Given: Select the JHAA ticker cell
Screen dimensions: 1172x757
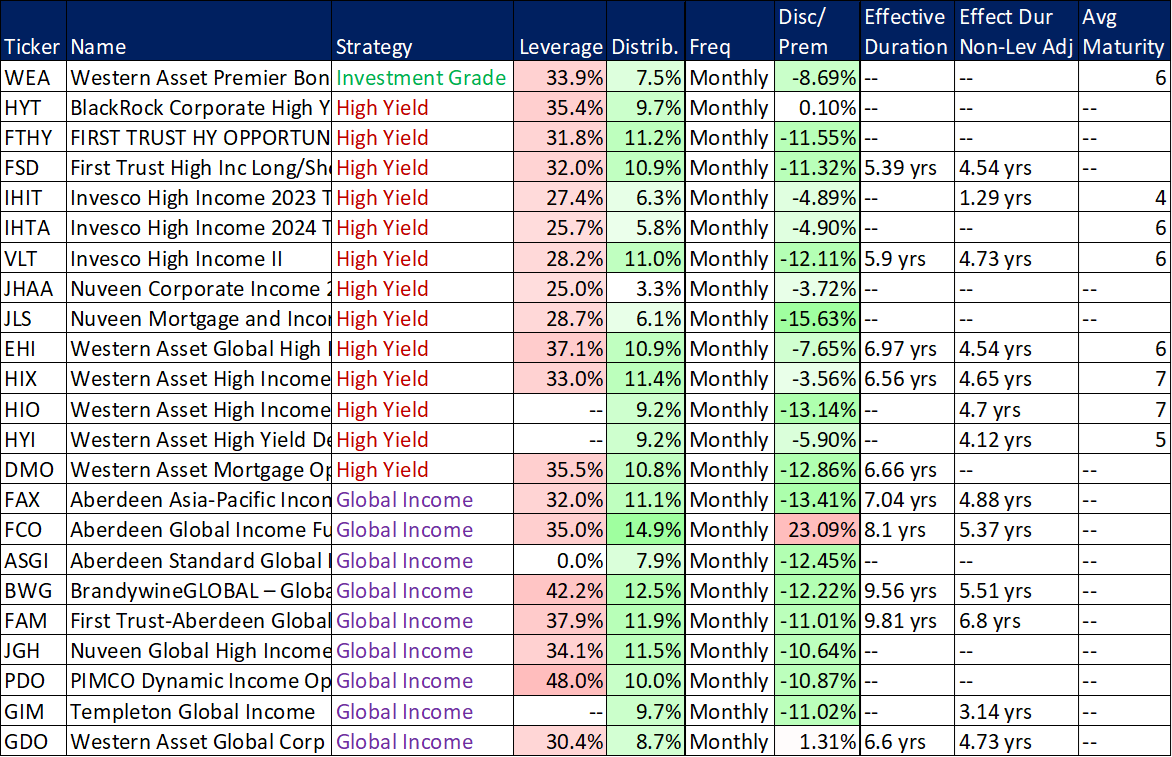Looking at the screenshot, I should 33,288.
